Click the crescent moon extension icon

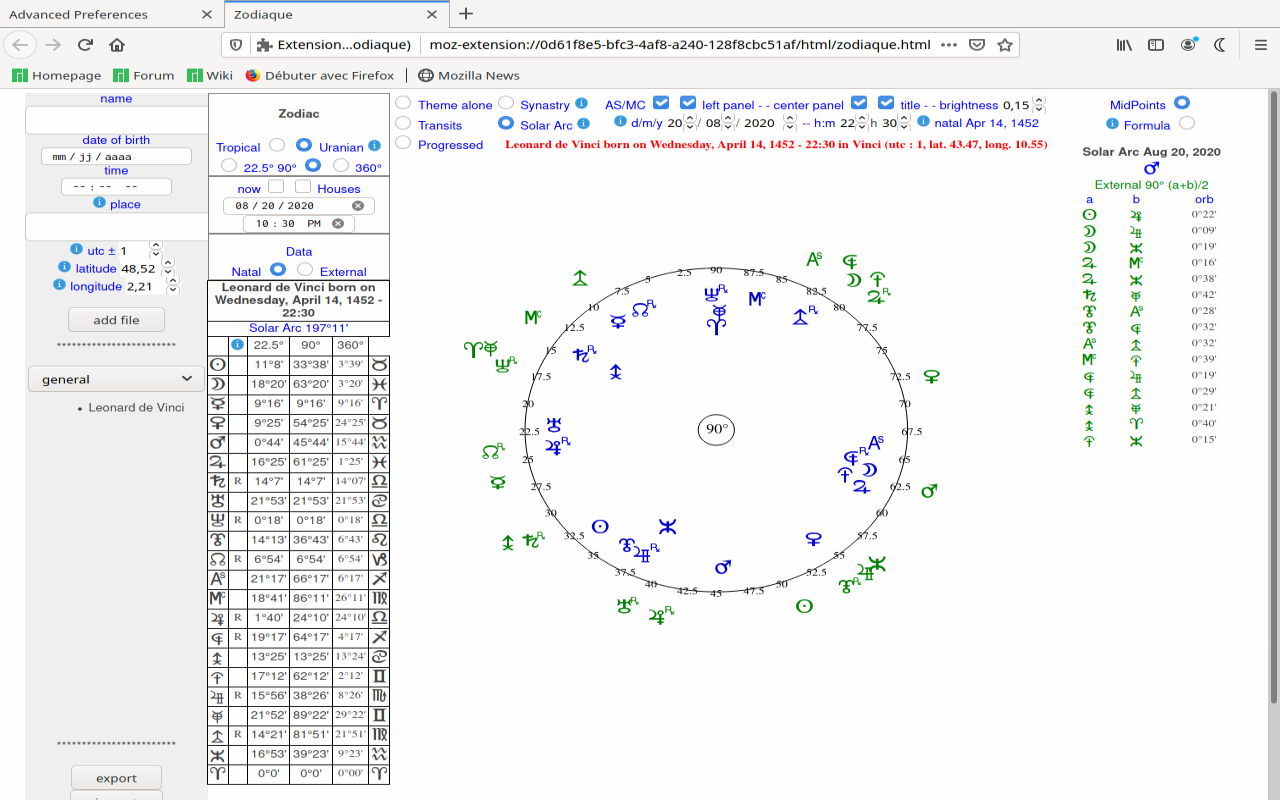(1220, 45)
